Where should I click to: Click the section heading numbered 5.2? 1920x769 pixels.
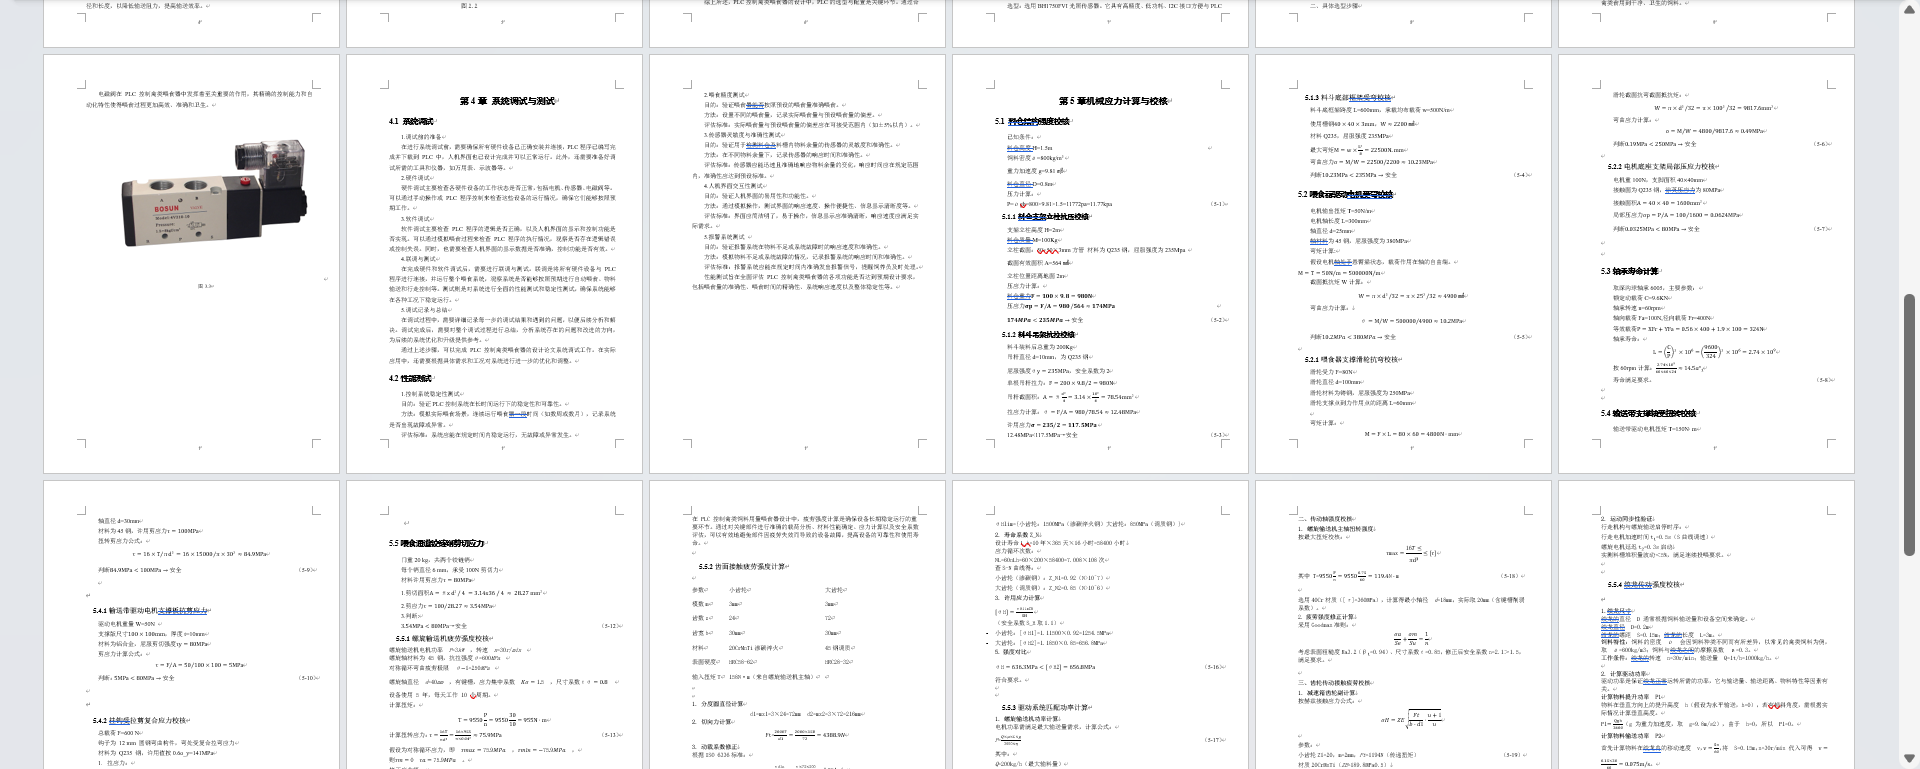click(1345, 194)
